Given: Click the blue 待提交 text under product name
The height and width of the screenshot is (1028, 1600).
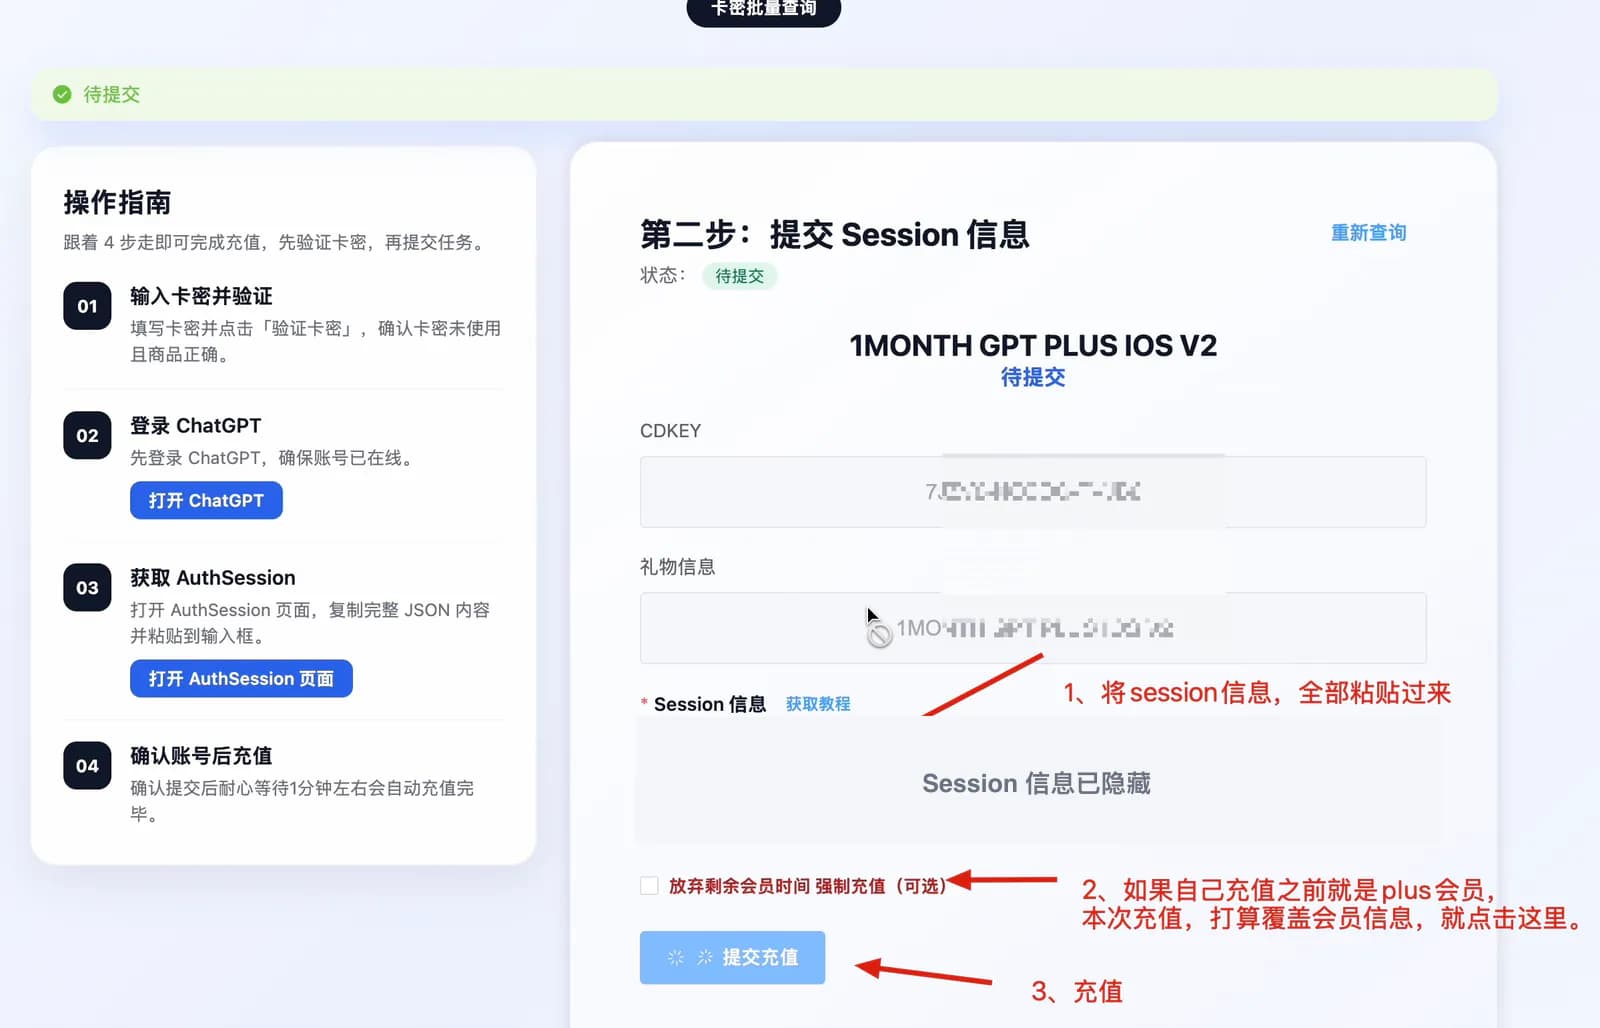Looking at the screenshot, I should (x=1033, y=377).
